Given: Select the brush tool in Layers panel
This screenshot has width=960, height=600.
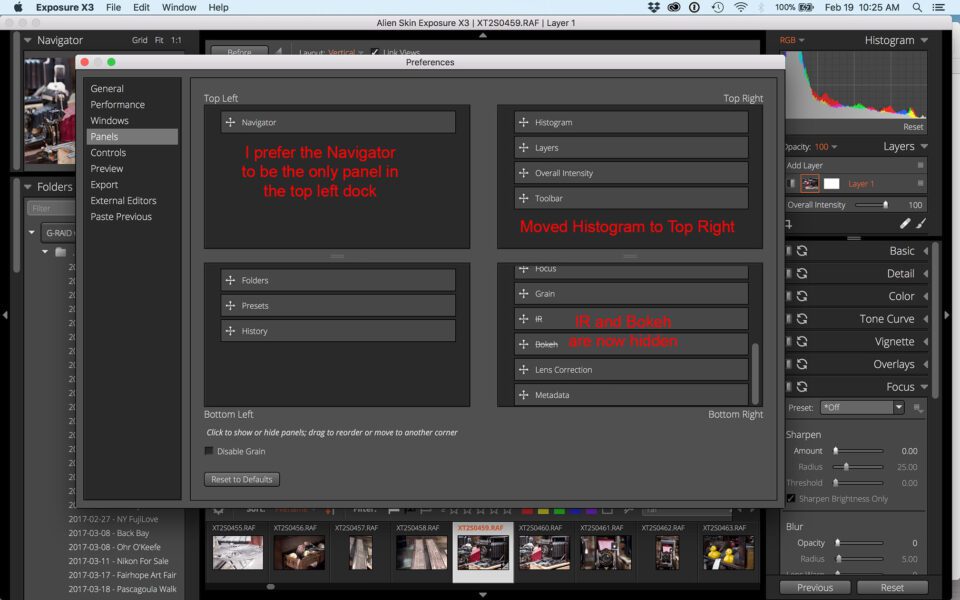Looking at the screenshot, I should pos(921,224).
